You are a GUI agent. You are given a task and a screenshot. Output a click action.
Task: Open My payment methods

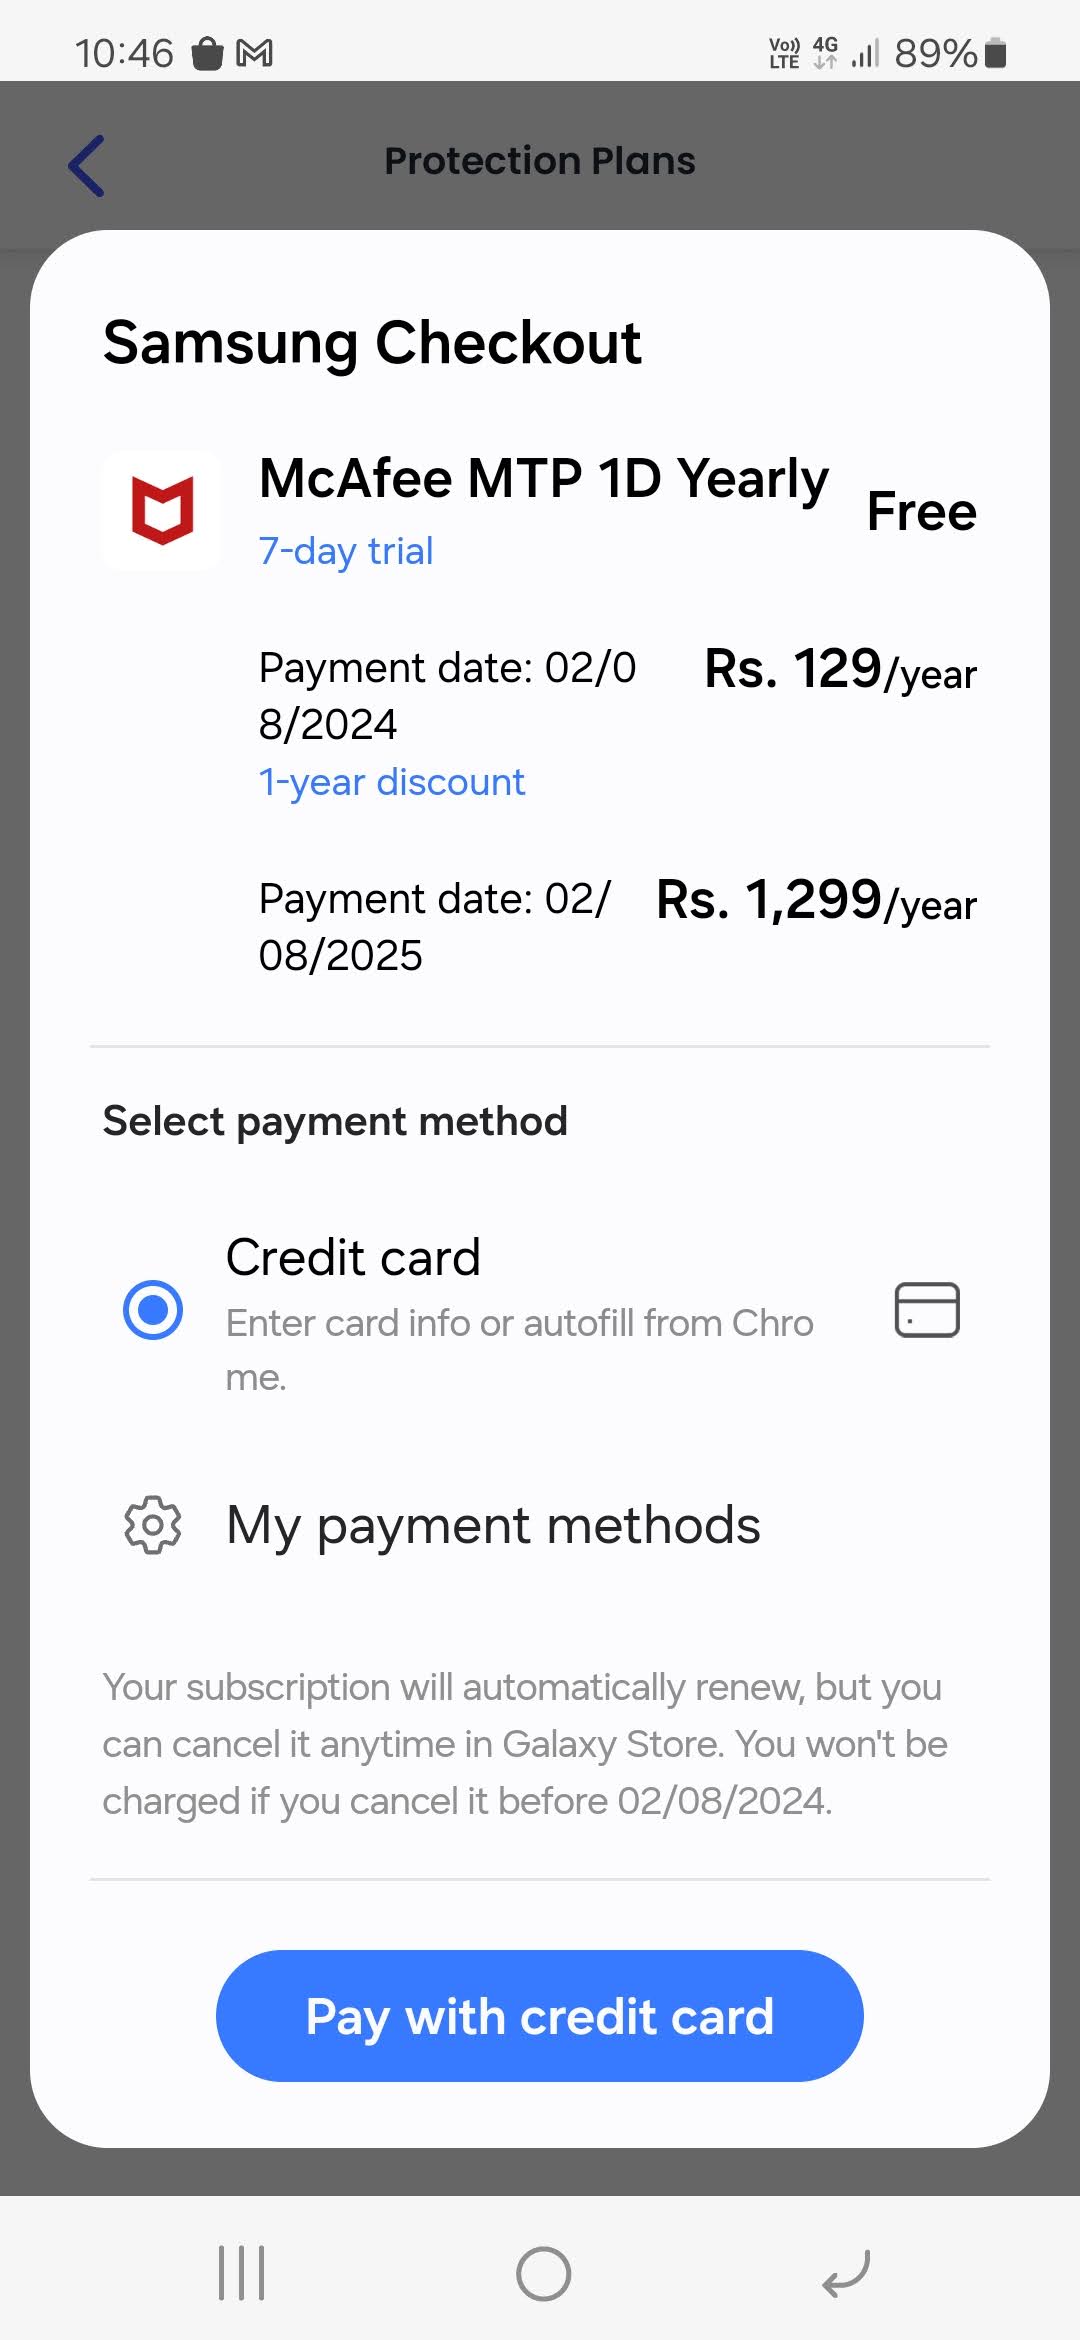tap(493, 1525)
